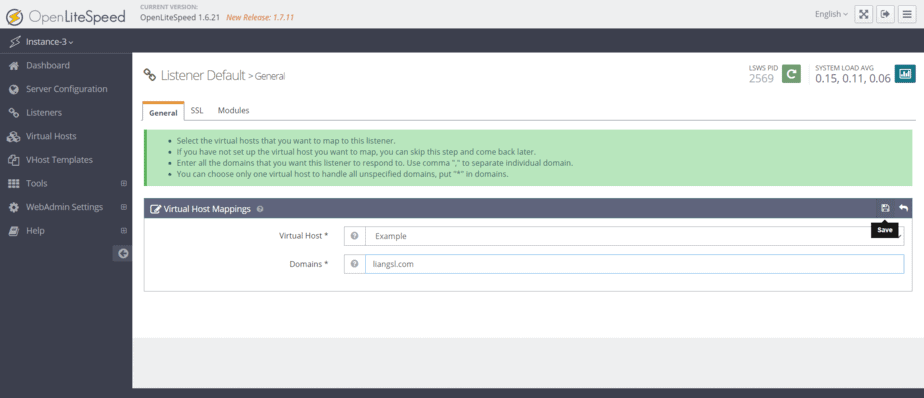
Task: Click the New Release 1.7.11 link
Action: [x=260, y=18]
